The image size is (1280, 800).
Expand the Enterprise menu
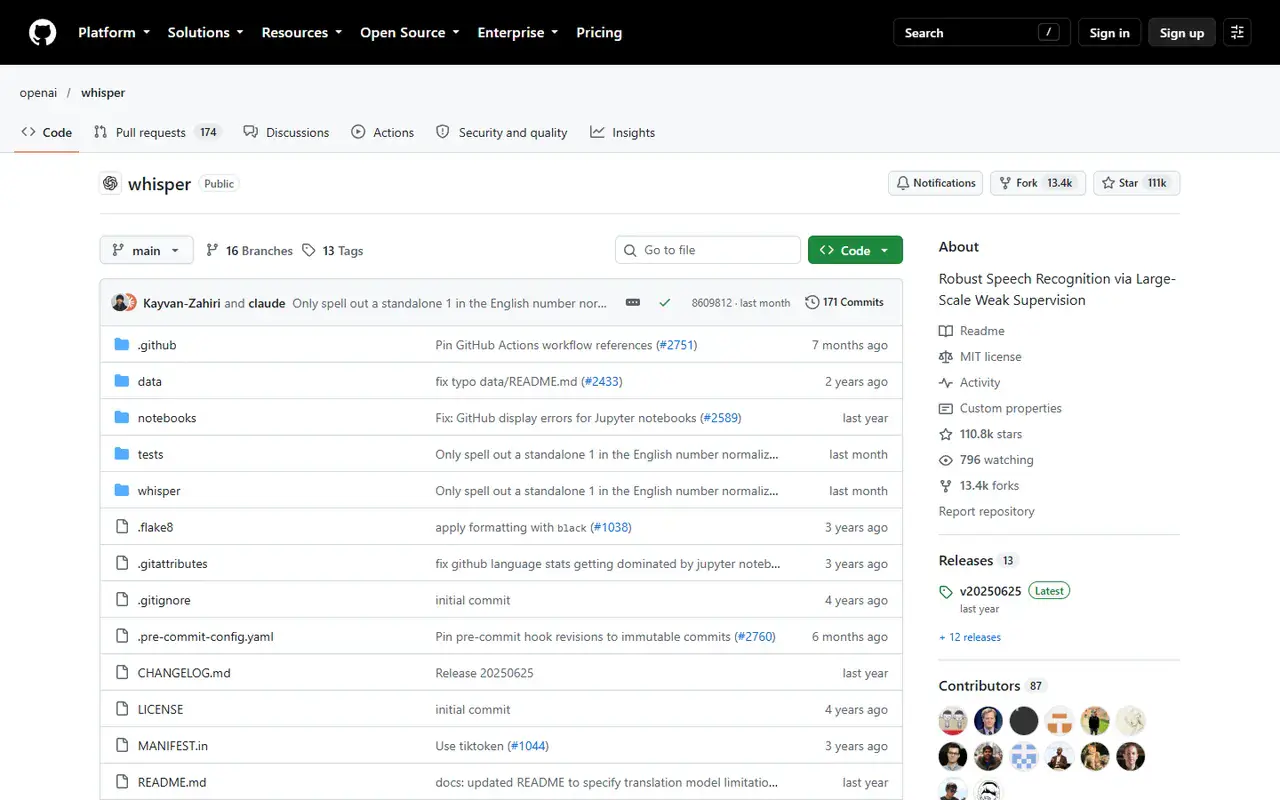coord(518,33)
